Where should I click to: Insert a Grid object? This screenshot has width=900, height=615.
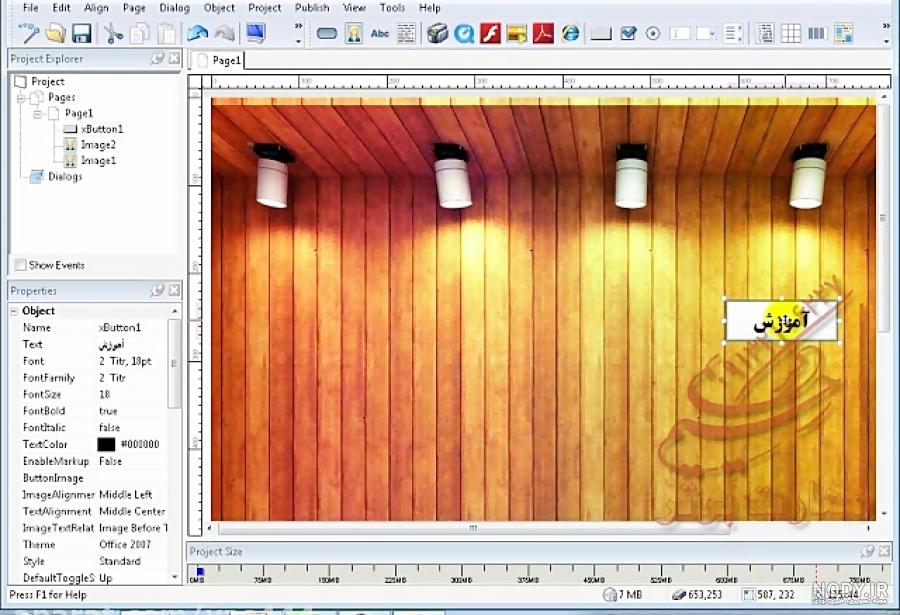(x=790, y=33)
